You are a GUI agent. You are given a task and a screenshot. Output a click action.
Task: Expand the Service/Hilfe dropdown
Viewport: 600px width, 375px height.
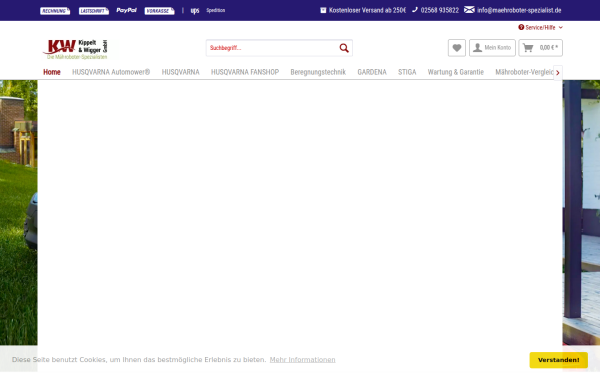point(540,28)
